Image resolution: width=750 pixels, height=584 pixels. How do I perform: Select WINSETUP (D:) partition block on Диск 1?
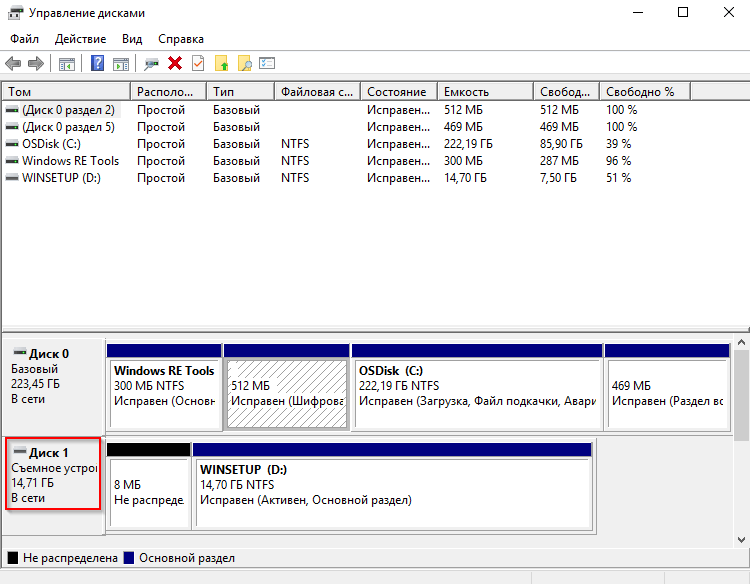click(x=392, y=486)
